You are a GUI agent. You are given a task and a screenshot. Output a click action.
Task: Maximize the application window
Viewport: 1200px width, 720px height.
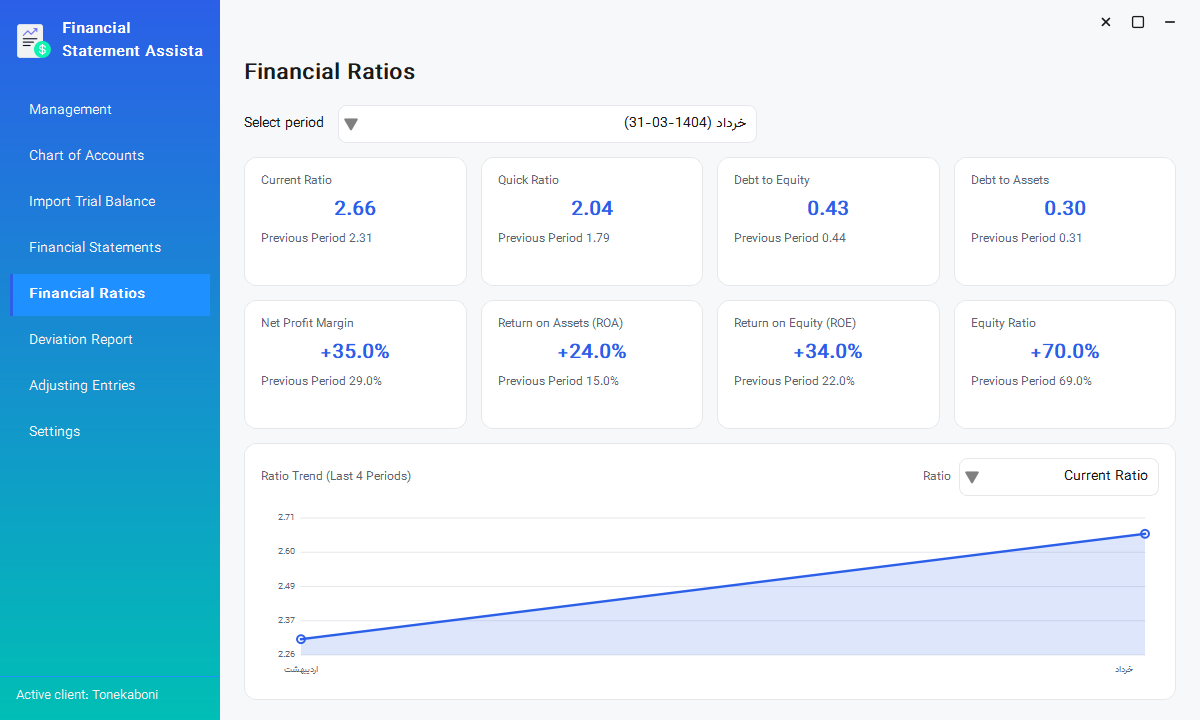tap(1138, 22)
